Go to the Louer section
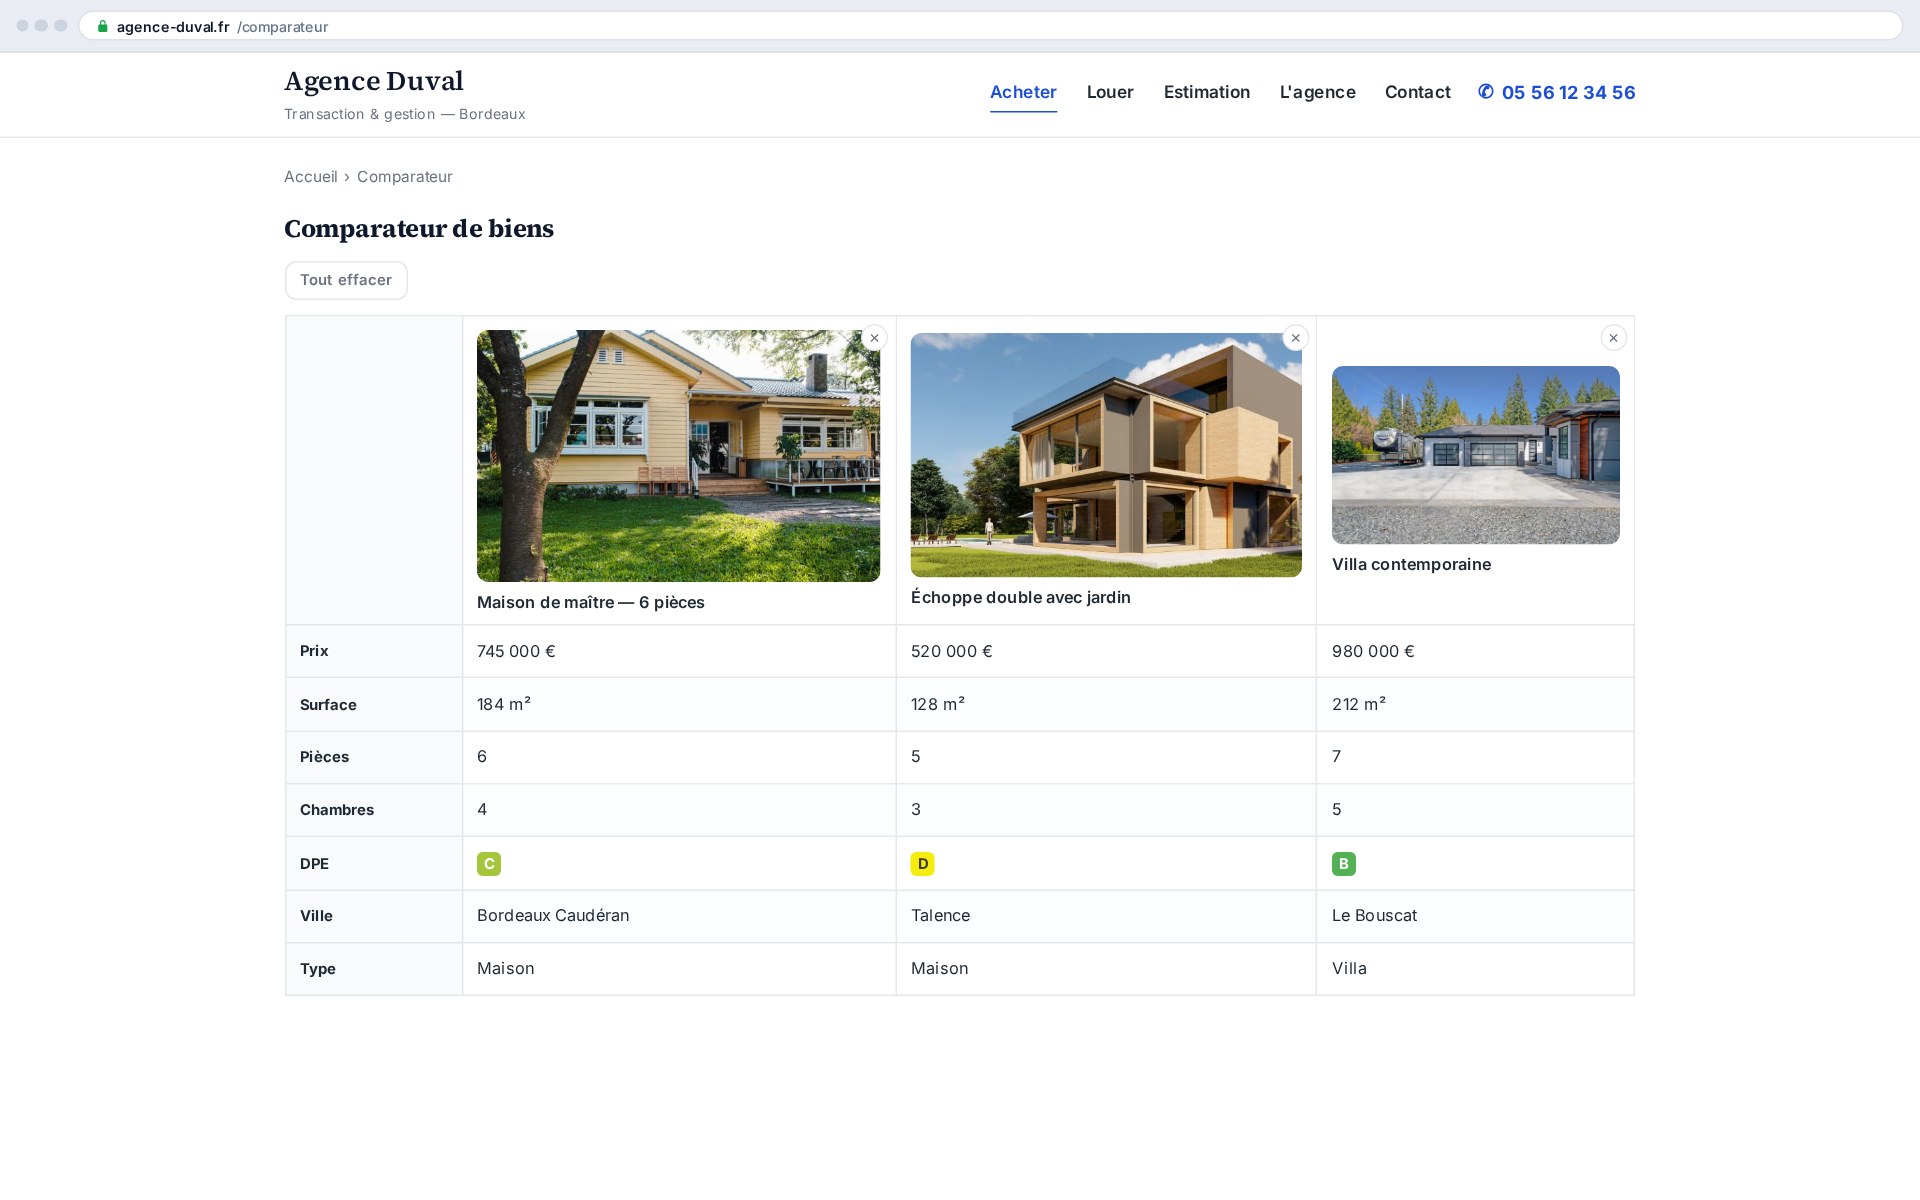 [x=1110, y=92]
